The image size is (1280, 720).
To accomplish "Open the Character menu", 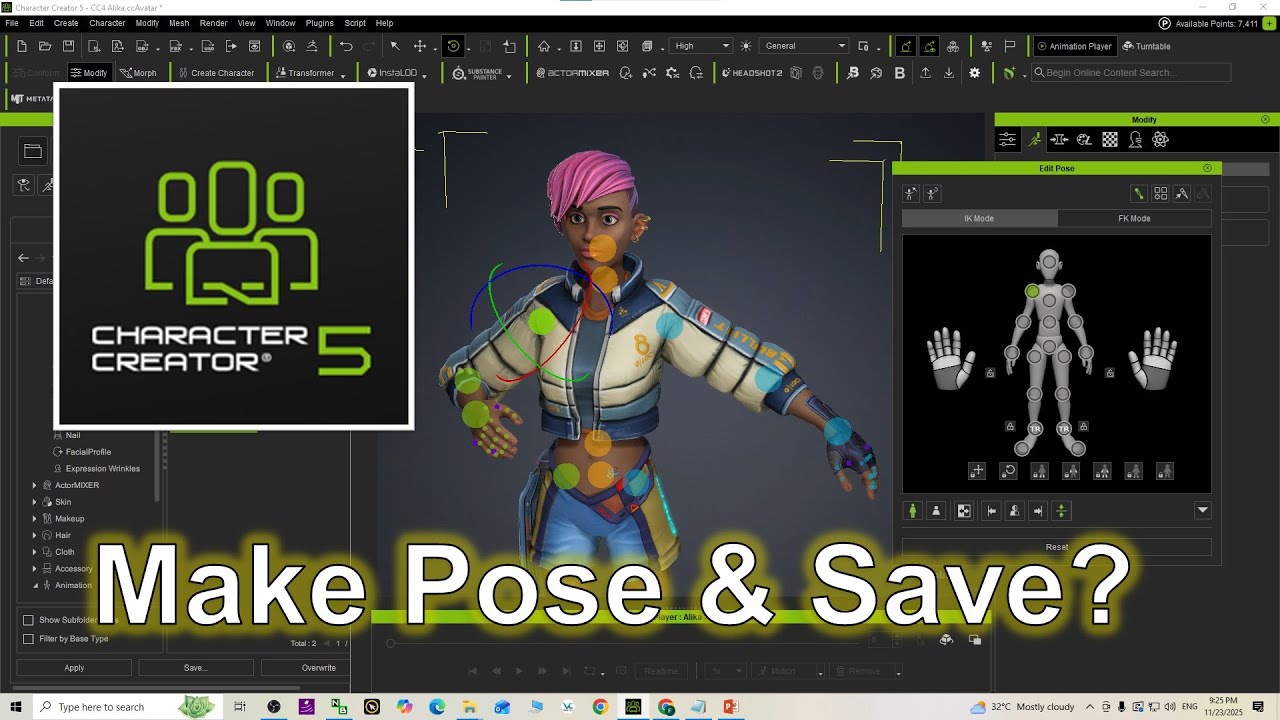I will [x=107, y=23].
